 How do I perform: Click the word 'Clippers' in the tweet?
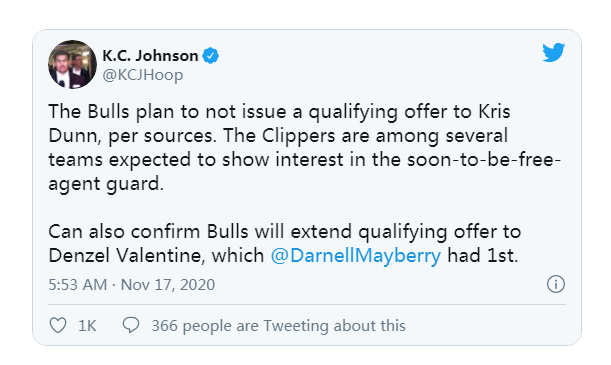298,136
